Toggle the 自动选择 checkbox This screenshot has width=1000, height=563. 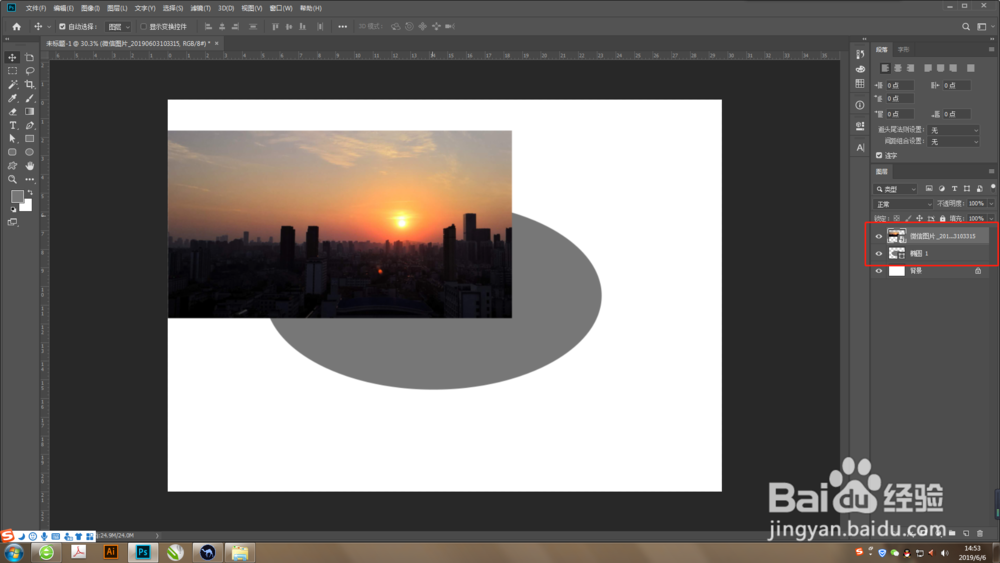click(62, 27)
